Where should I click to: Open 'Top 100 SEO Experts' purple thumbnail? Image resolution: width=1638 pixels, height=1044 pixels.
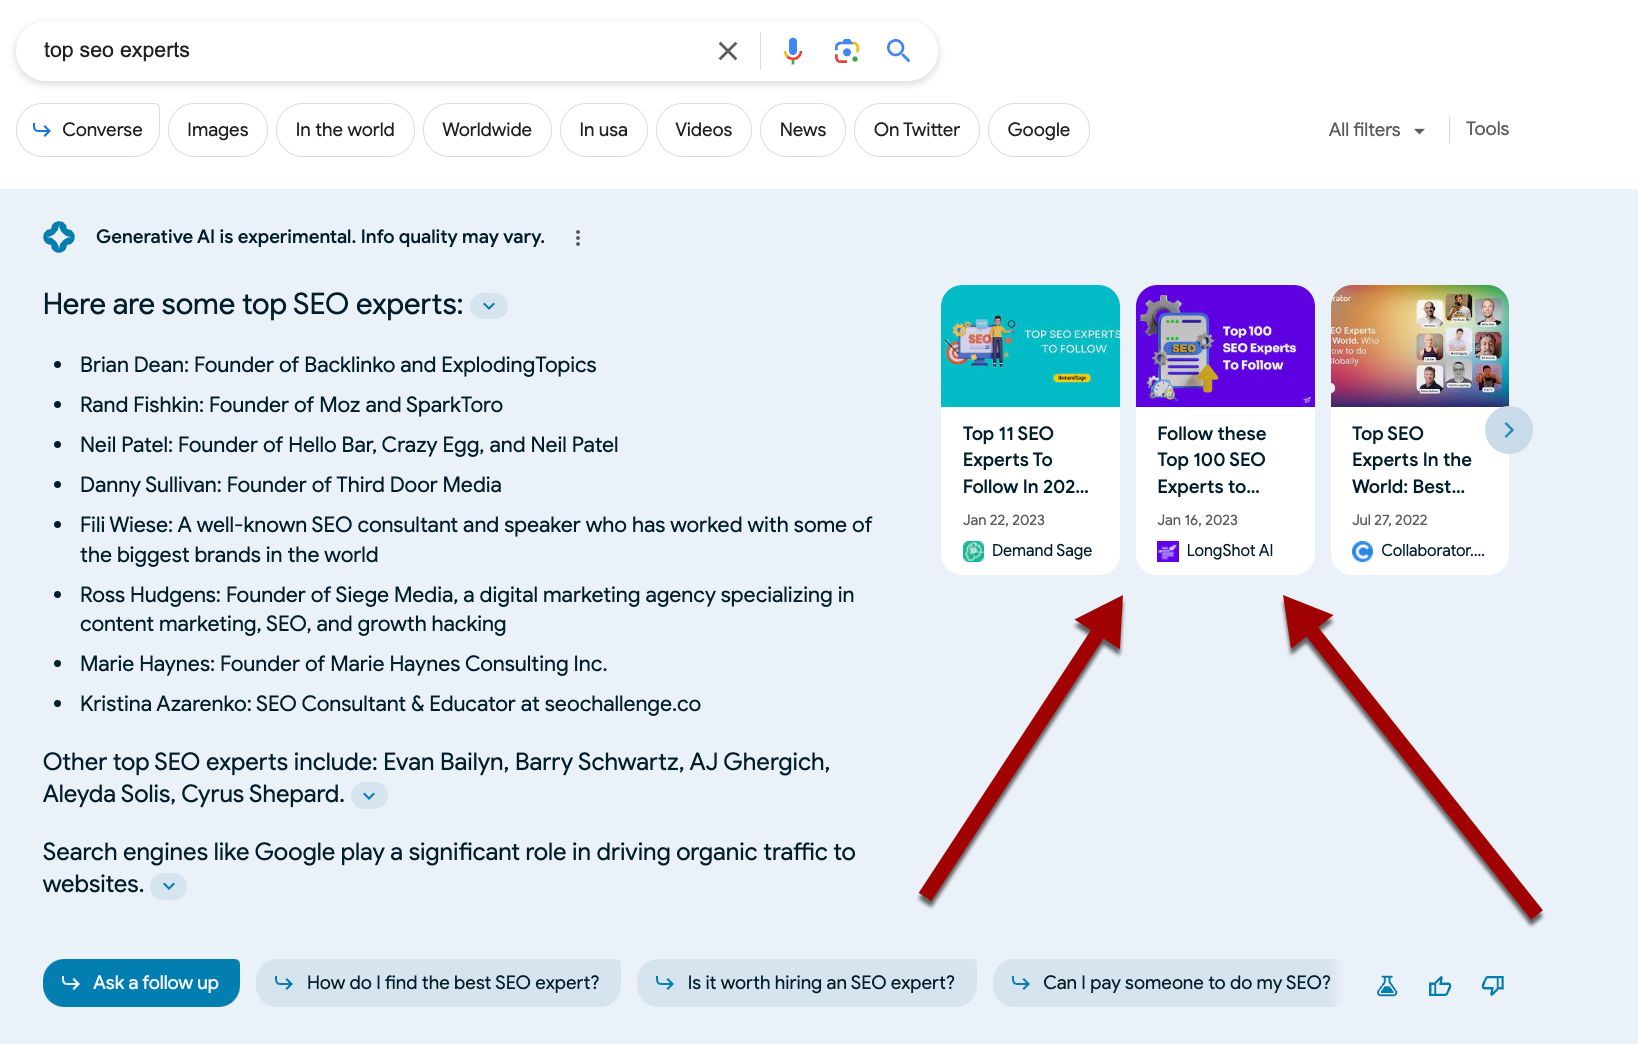coord(1225,346)
